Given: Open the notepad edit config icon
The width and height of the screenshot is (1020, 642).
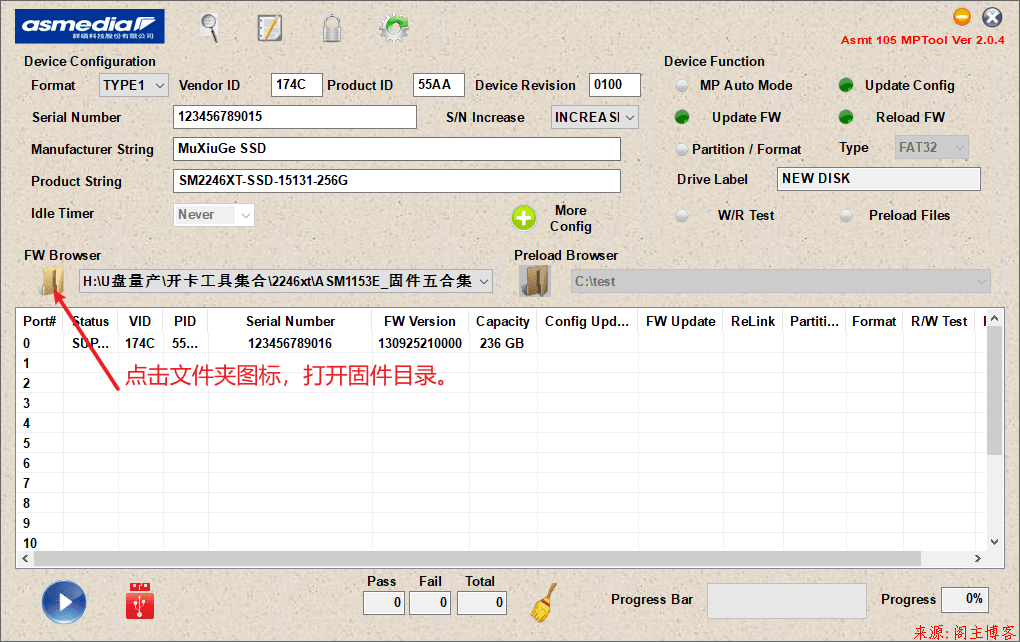Looking at the screenshot, I should [269, 28].
